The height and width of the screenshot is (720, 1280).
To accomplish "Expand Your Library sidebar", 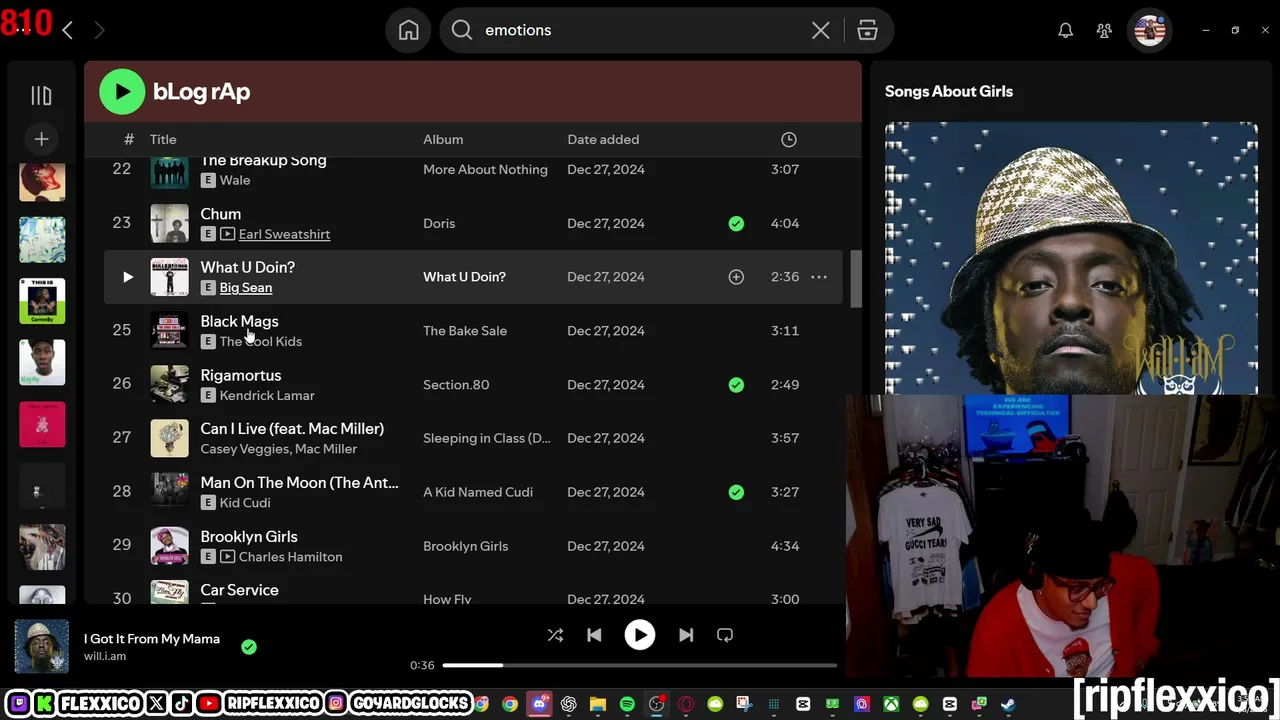I will click(41, 95).
